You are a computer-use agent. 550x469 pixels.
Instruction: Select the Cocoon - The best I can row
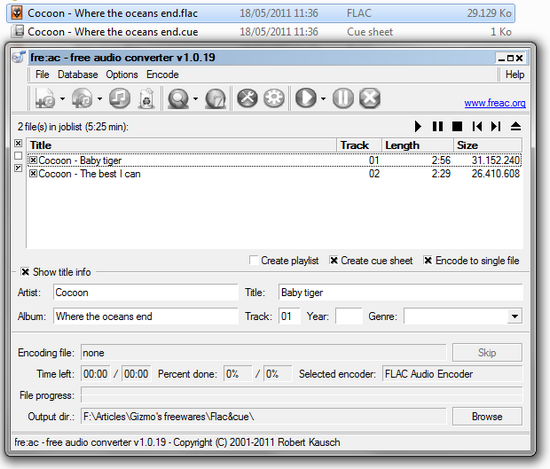click(x=274, y=173)
